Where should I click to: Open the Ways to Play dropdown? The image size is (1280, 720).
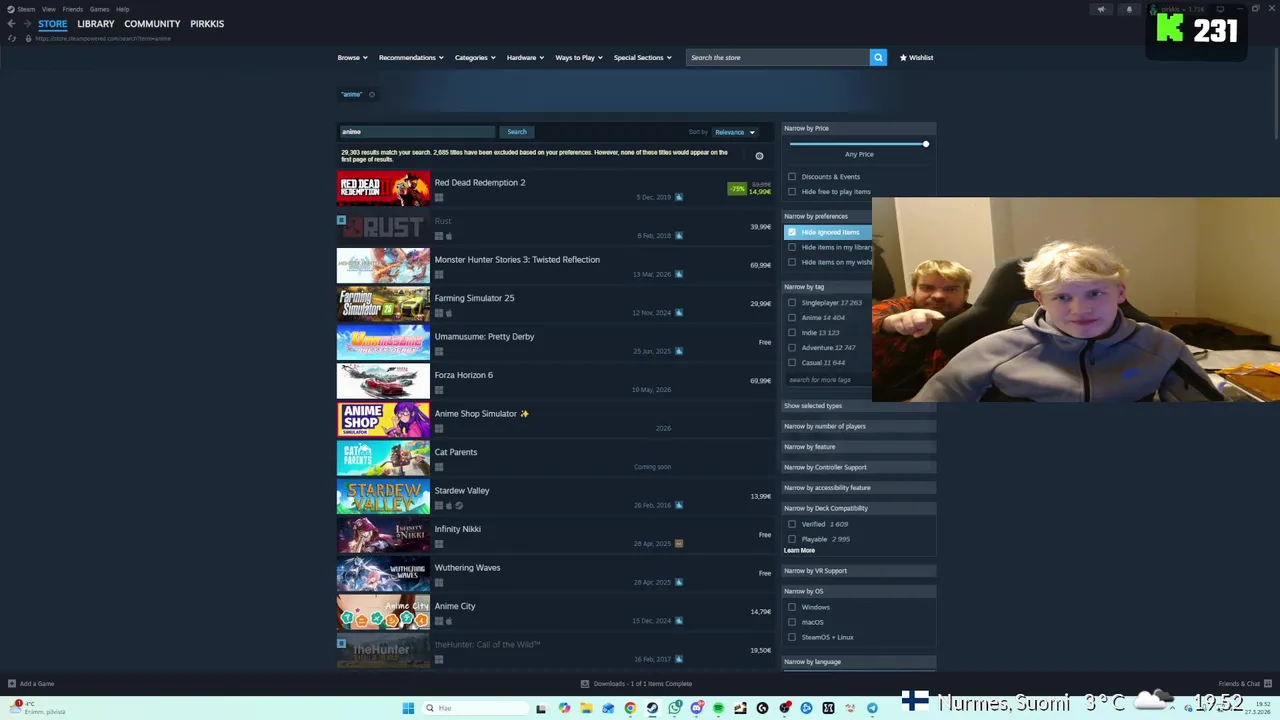579,57
